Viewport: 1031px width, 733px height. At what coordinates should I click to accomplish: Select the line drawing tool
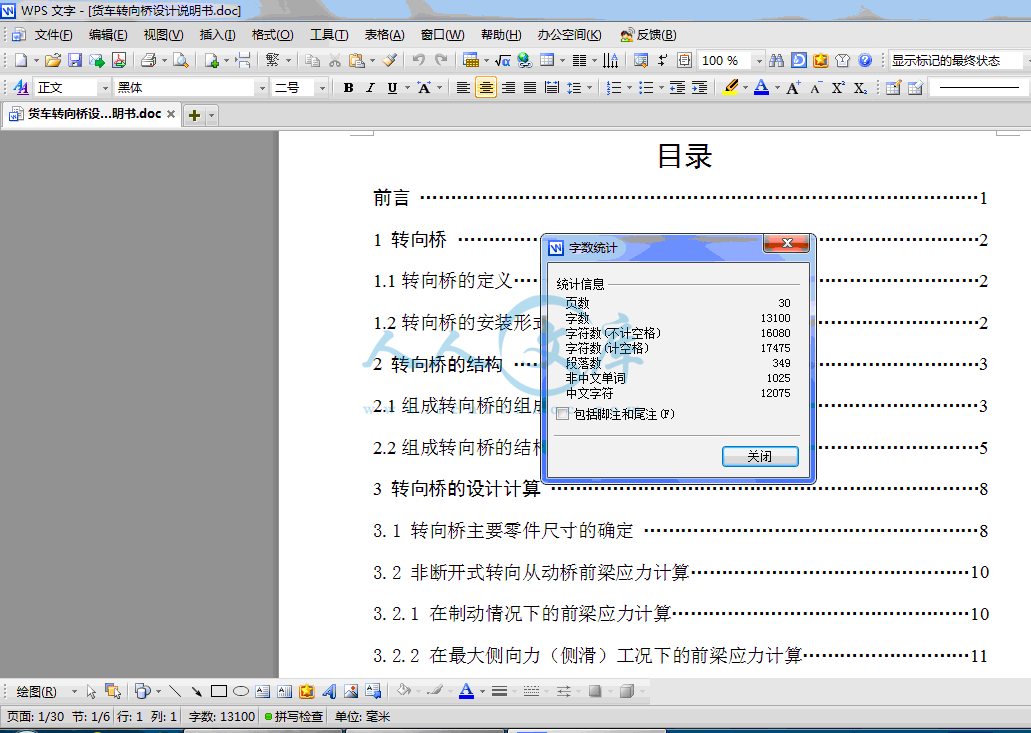[x=175, y=691]
